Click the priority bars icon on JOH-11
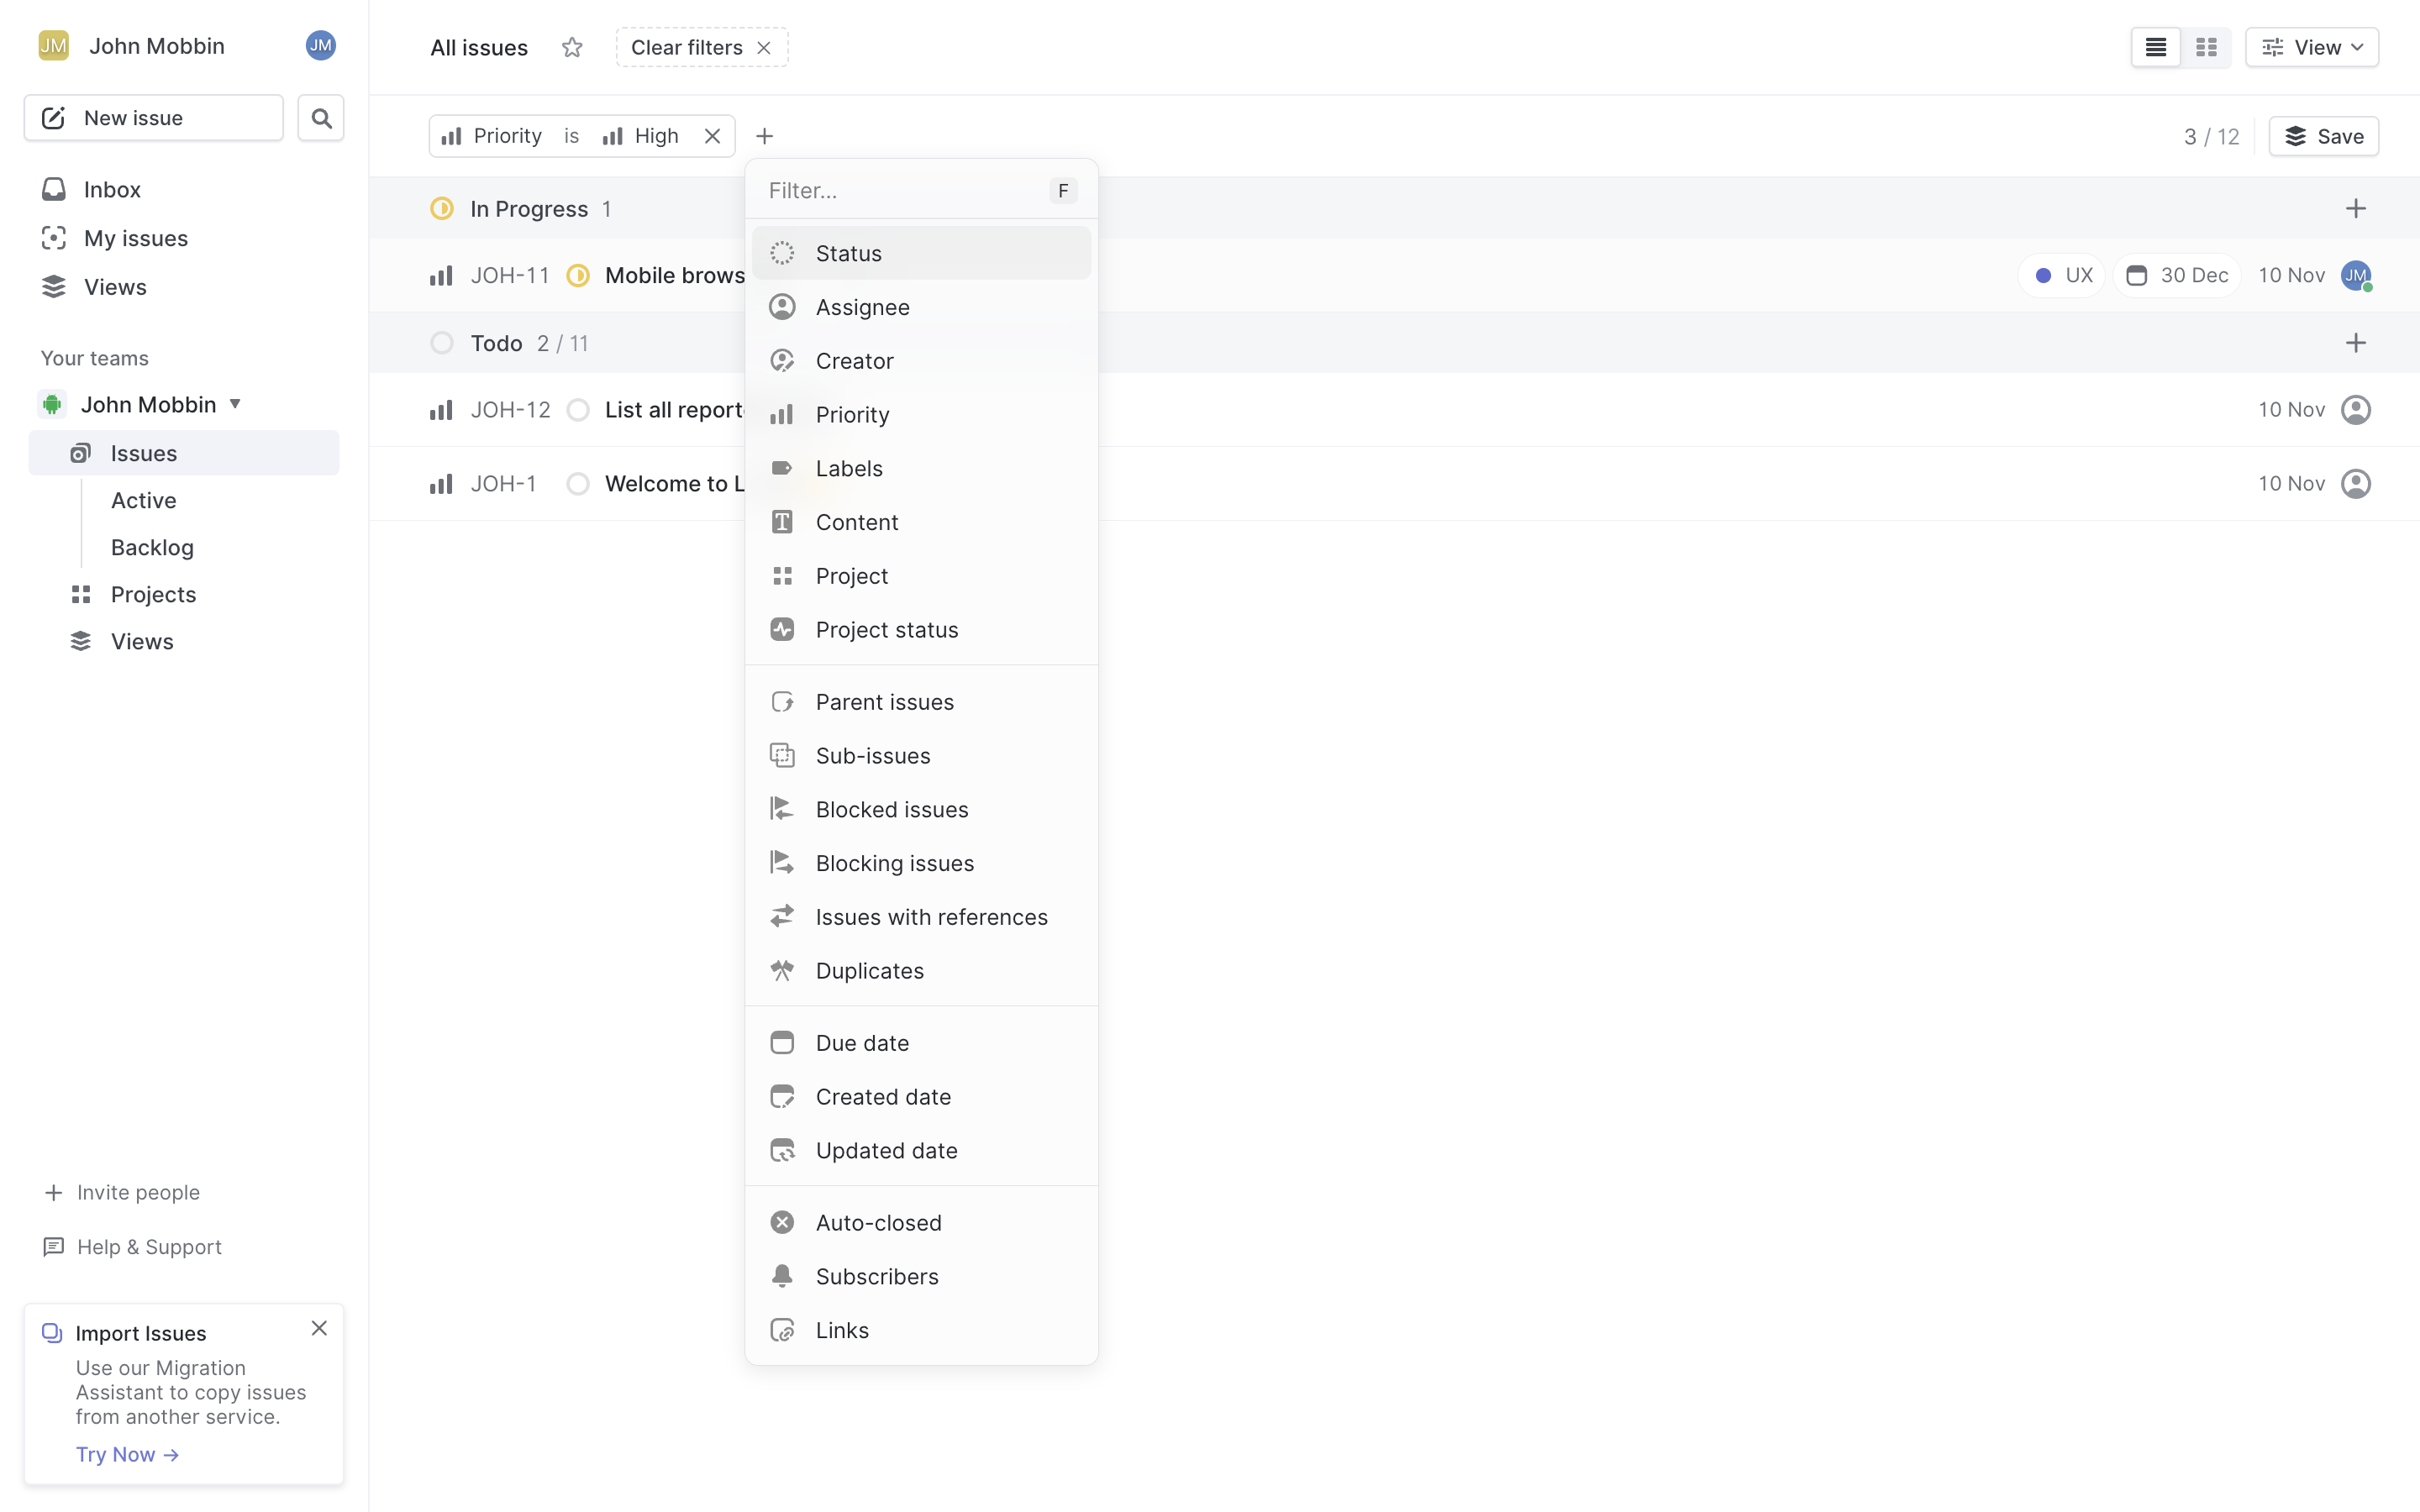This screenshot has width=2420, height=1512. coord(441,275)
